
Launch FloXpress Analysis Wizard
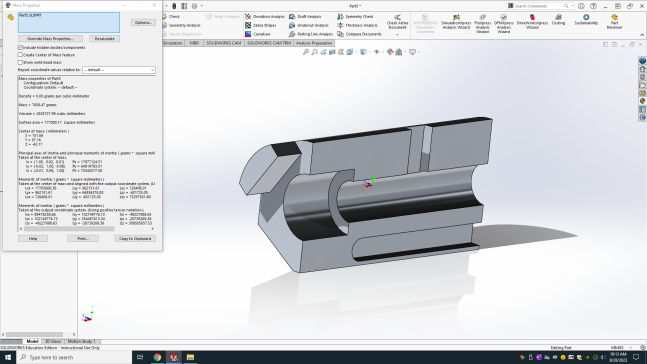(x=482, y=23)
